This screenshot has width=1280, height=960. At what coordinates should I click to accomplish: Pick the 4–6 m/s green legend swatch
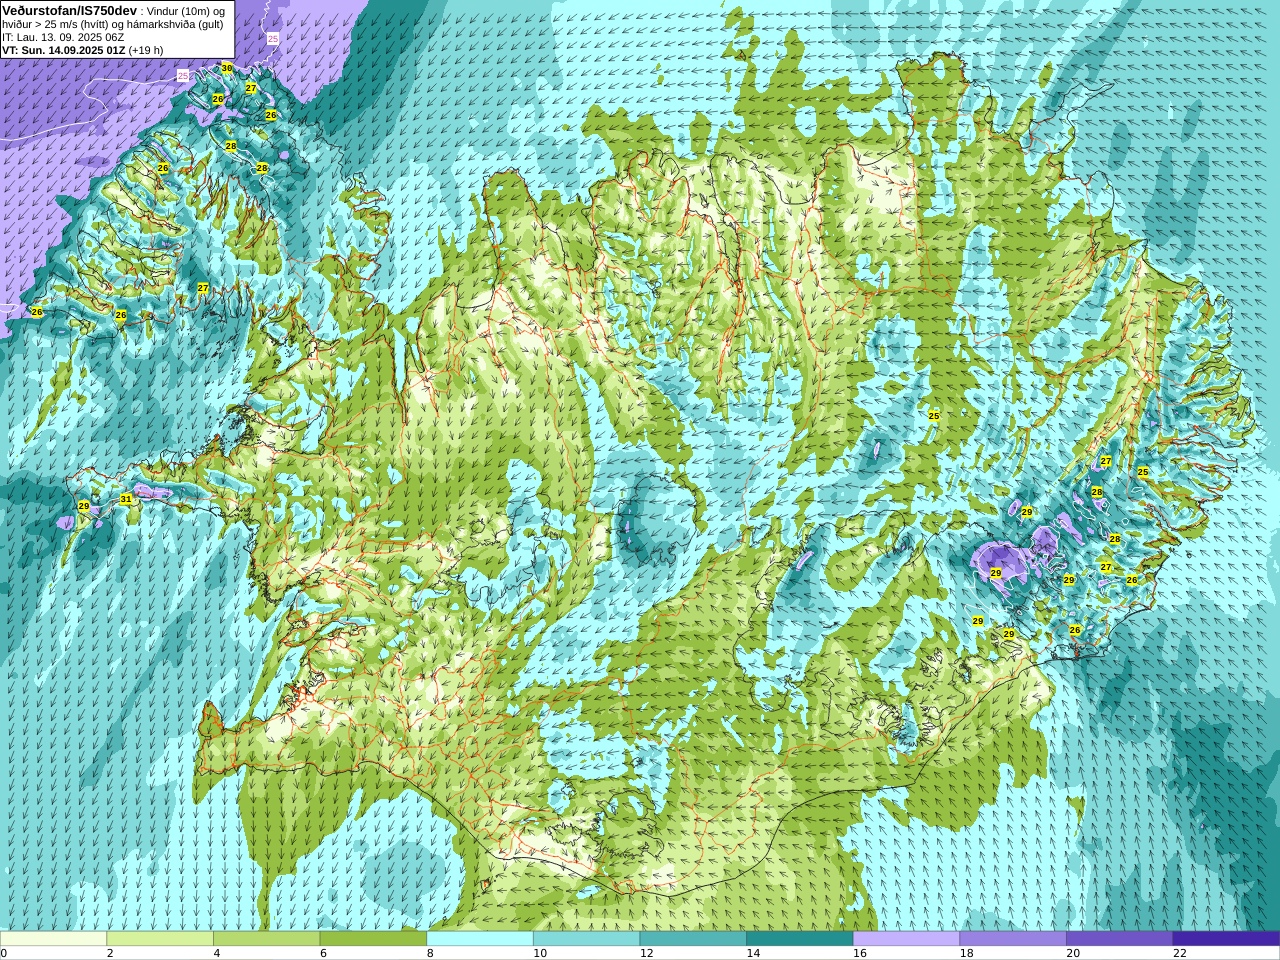[266, 938]
